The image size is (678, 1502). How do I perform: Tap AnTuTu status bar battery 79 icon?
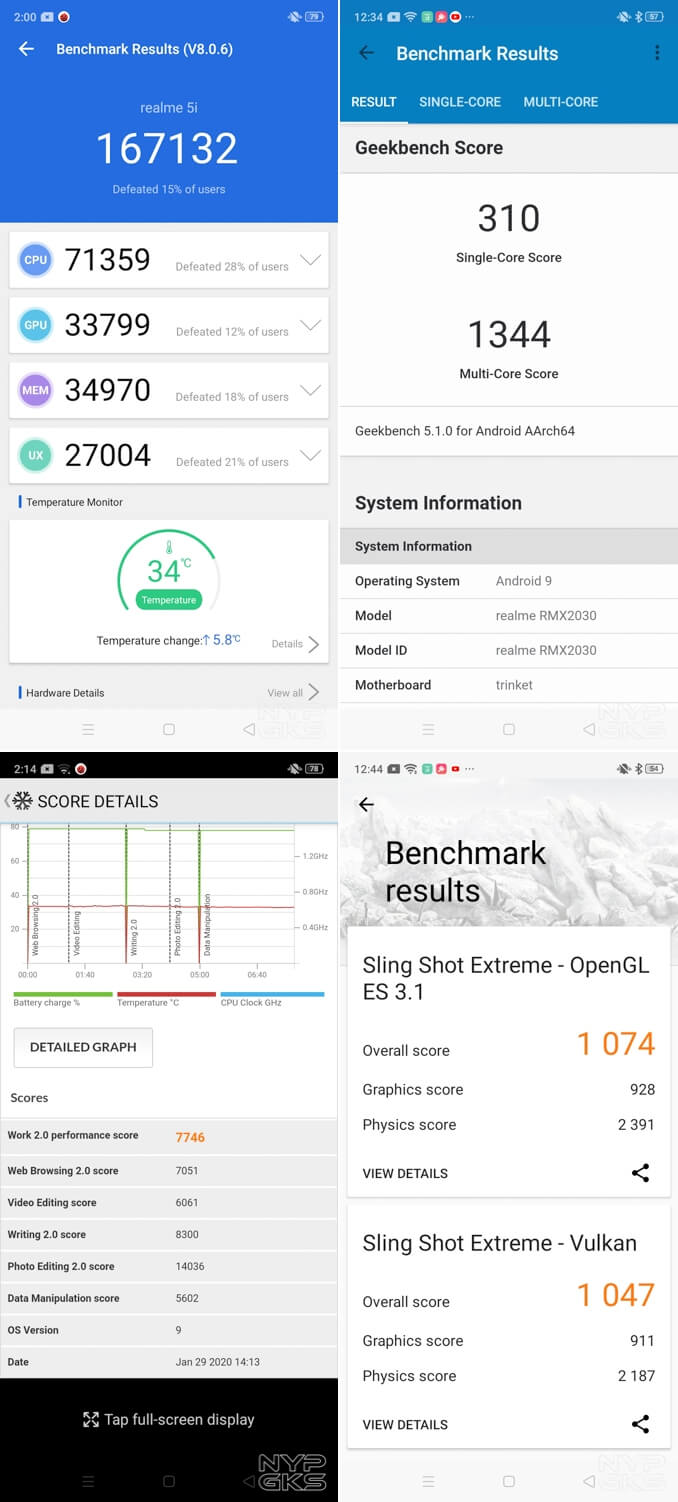point(314,17)
